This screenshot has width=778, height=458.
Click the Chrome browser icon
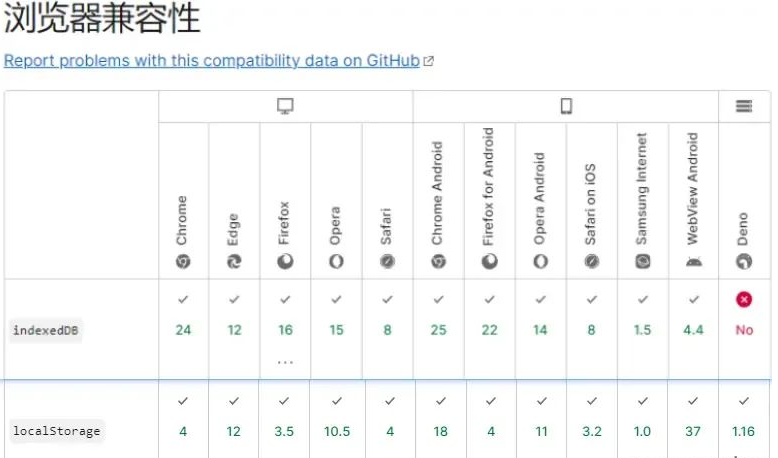[x=183, y=261]
